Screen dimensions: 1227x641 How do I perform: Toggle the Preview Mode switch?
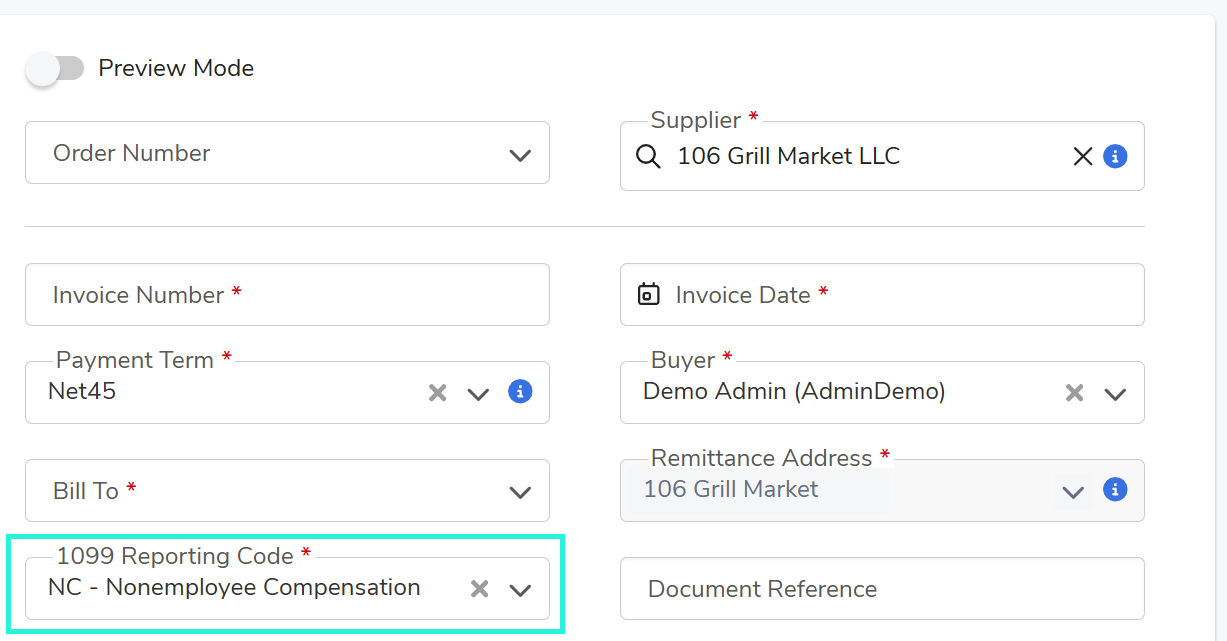[55, 69]
